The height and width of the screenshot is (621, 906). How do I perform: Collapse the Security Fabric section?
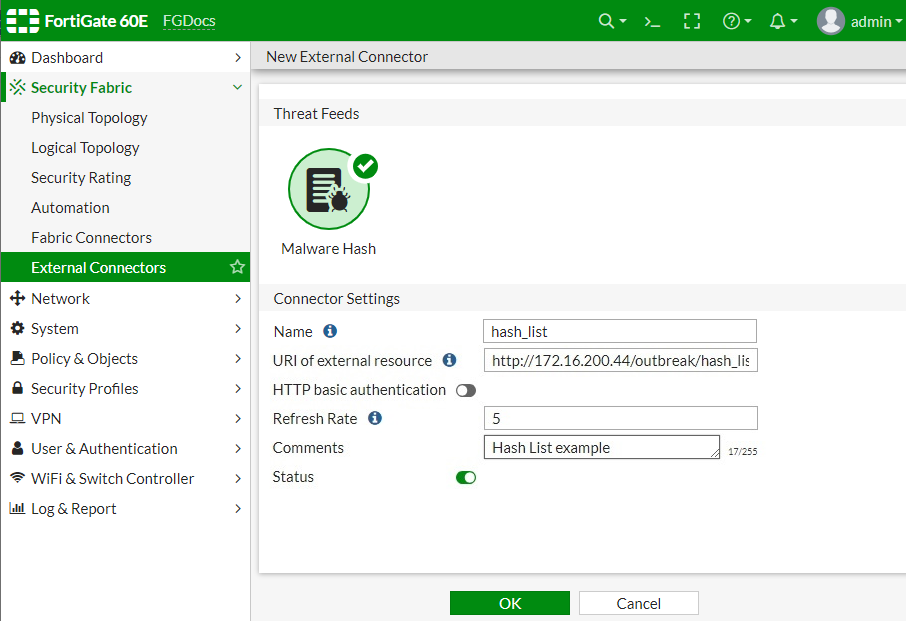[237, 87]
